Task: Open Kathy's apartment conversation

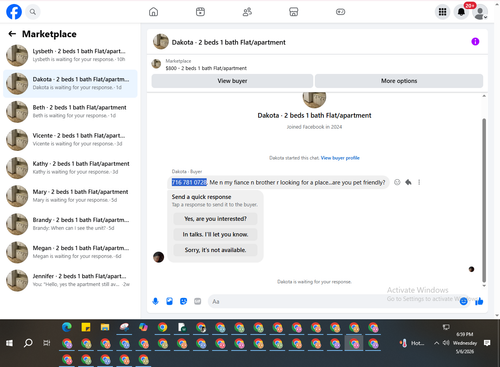Action: 70,168
